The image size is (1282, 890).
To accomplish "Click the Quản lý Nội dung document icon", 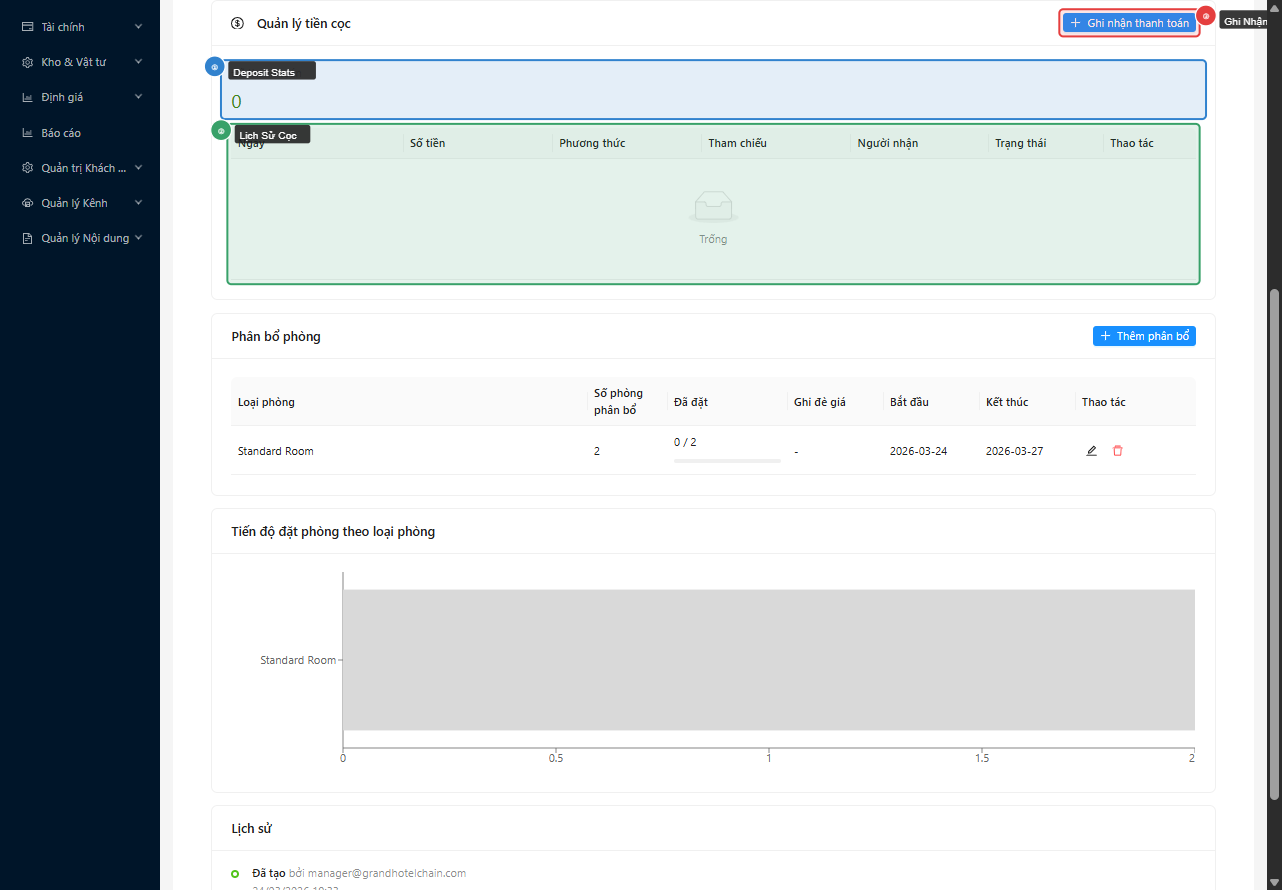I will (x=25, y=237).
